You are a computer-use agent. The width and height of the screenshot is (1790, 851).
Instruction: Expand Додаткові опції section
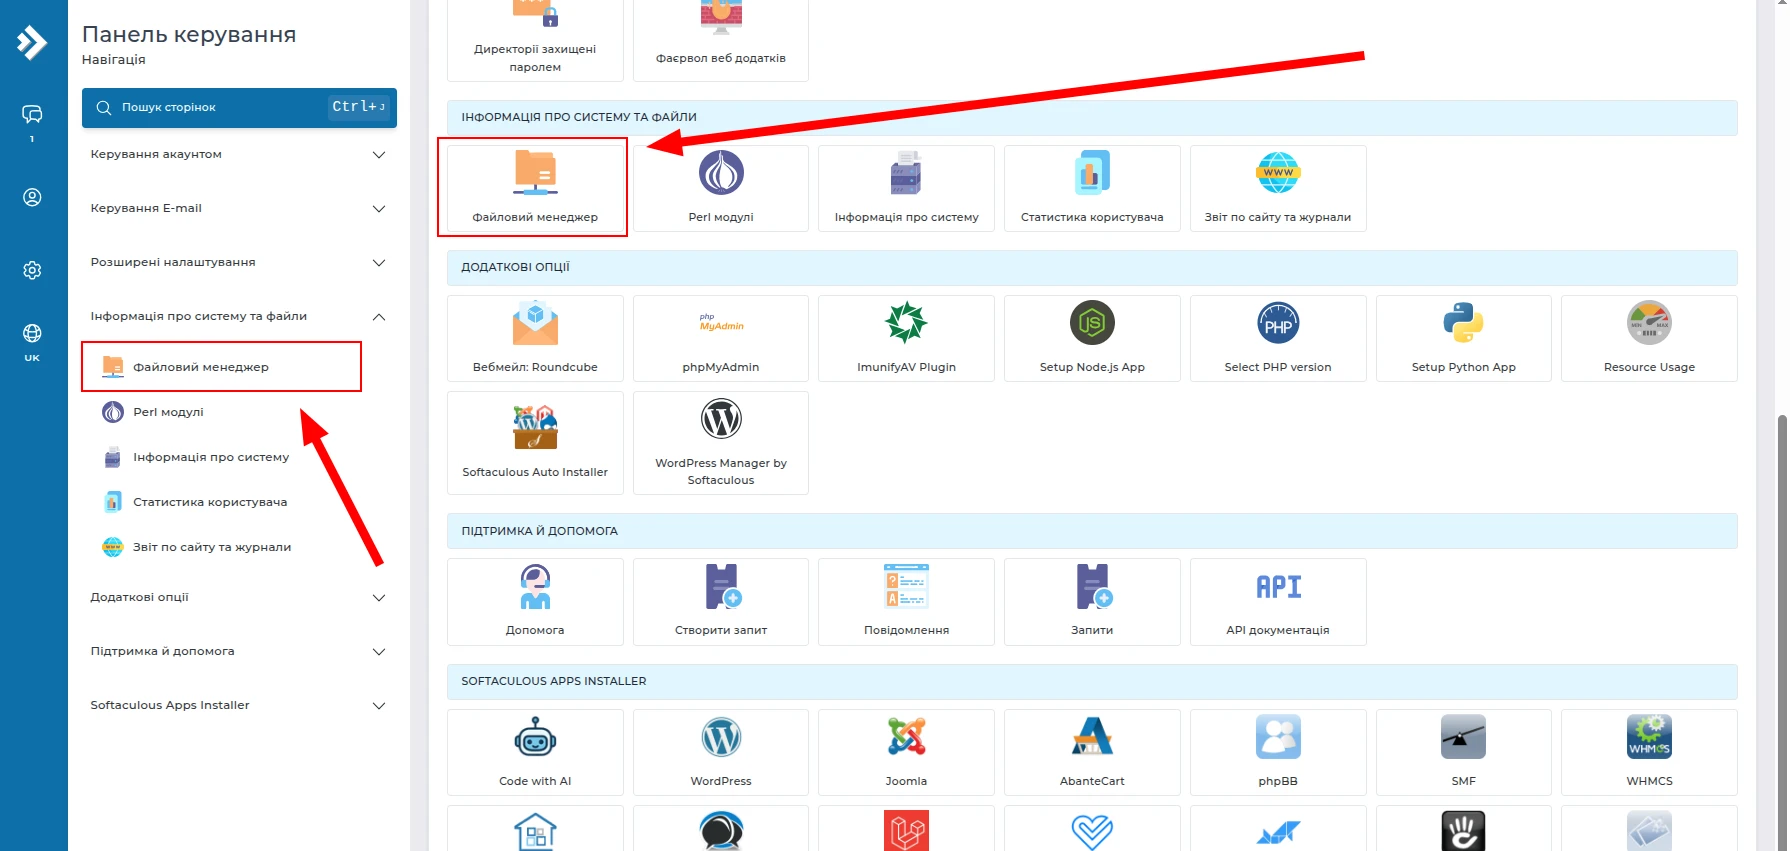pos(239,597)
